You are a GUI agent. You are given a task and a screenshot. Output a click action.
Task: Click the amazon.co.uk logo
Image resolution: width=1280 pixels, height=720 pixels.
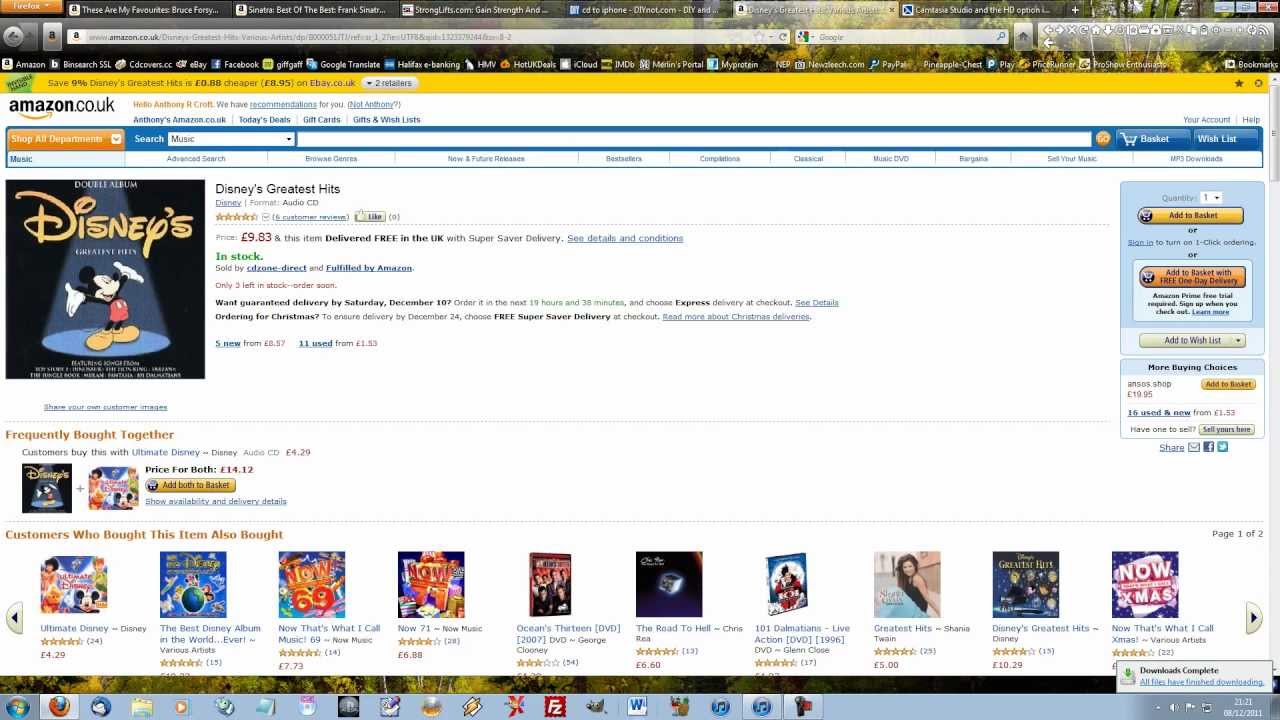click(x=62, y=106)
